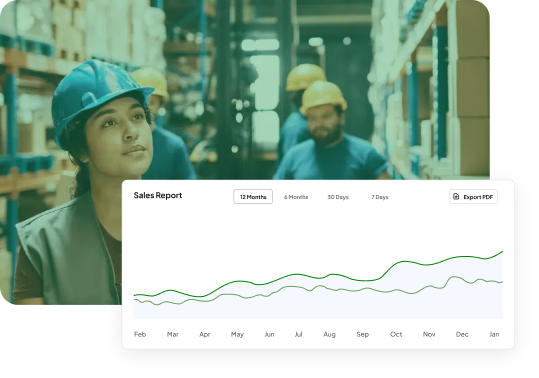Click the Dec axis label
The image size is (539, 378).
click(x=462, y=334)
